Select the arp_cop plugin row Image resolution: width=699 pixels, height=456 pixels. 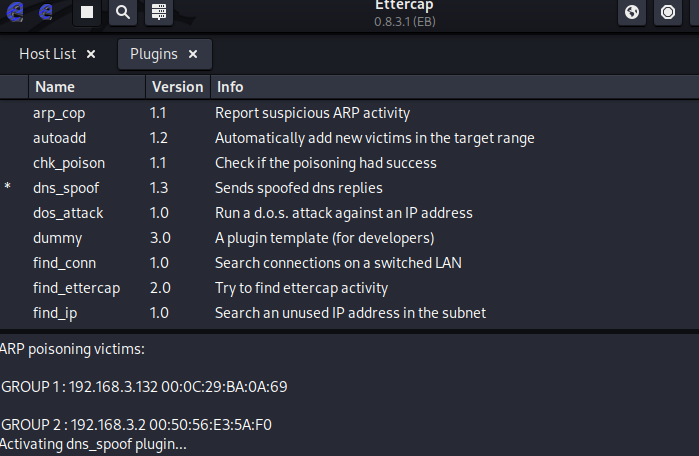tap(59, 113)
